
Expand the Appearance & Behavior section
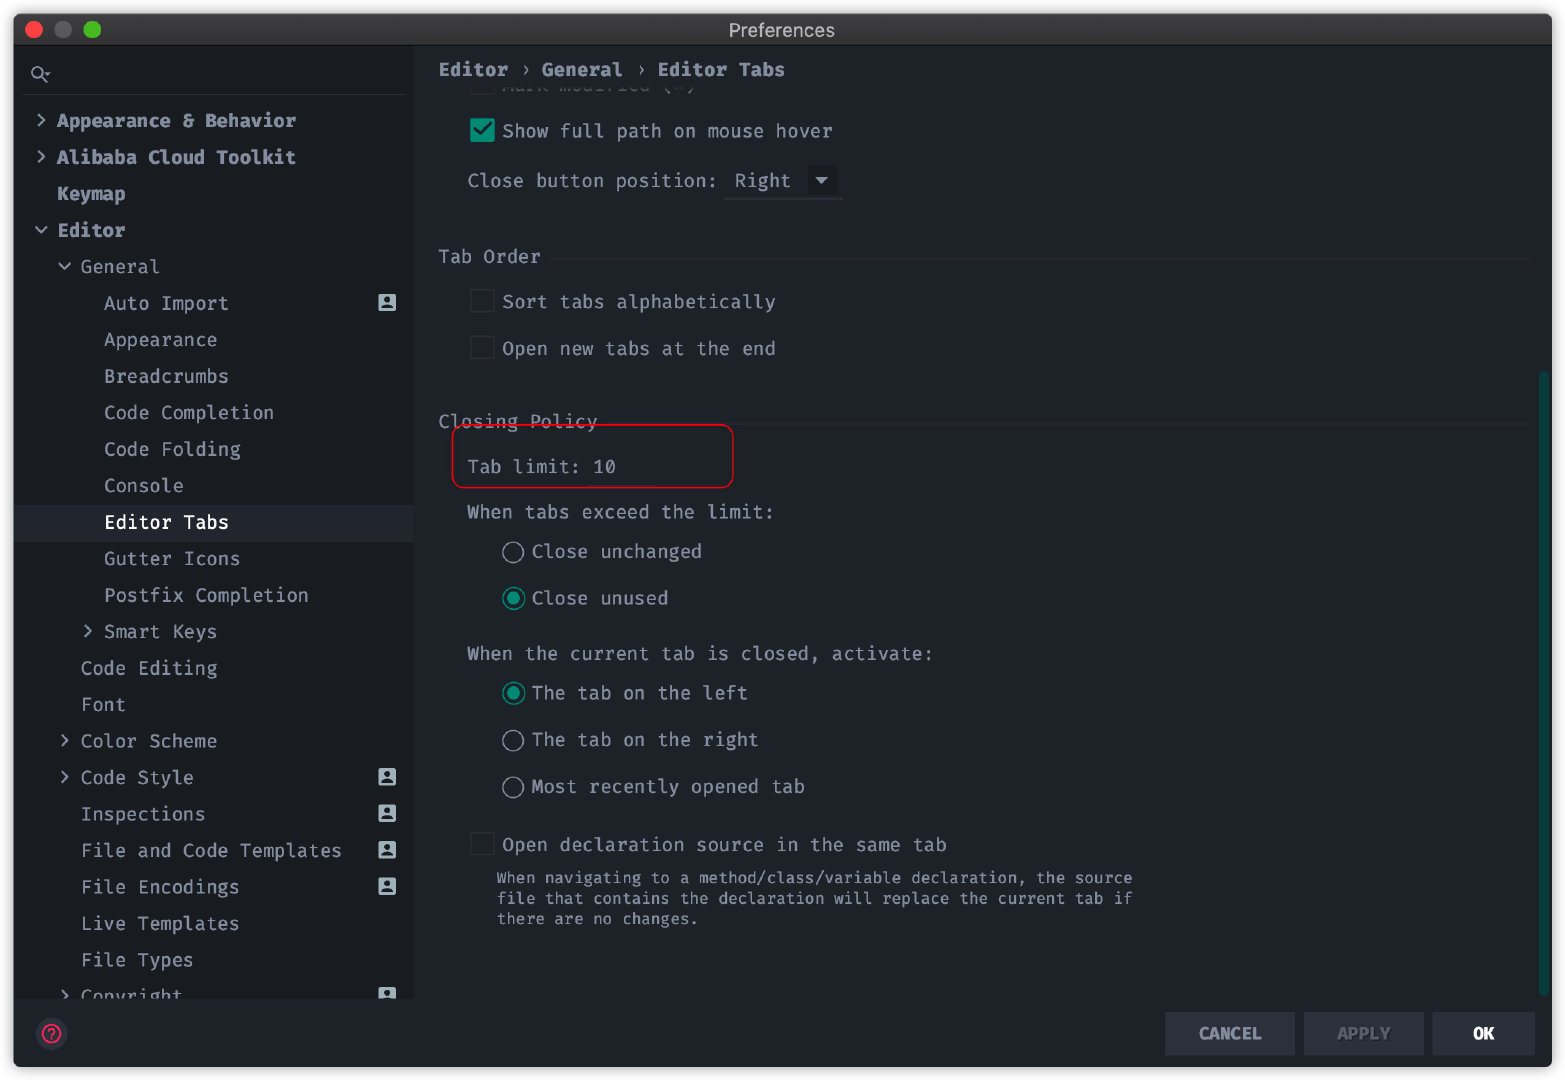click(x=41, y=120)
